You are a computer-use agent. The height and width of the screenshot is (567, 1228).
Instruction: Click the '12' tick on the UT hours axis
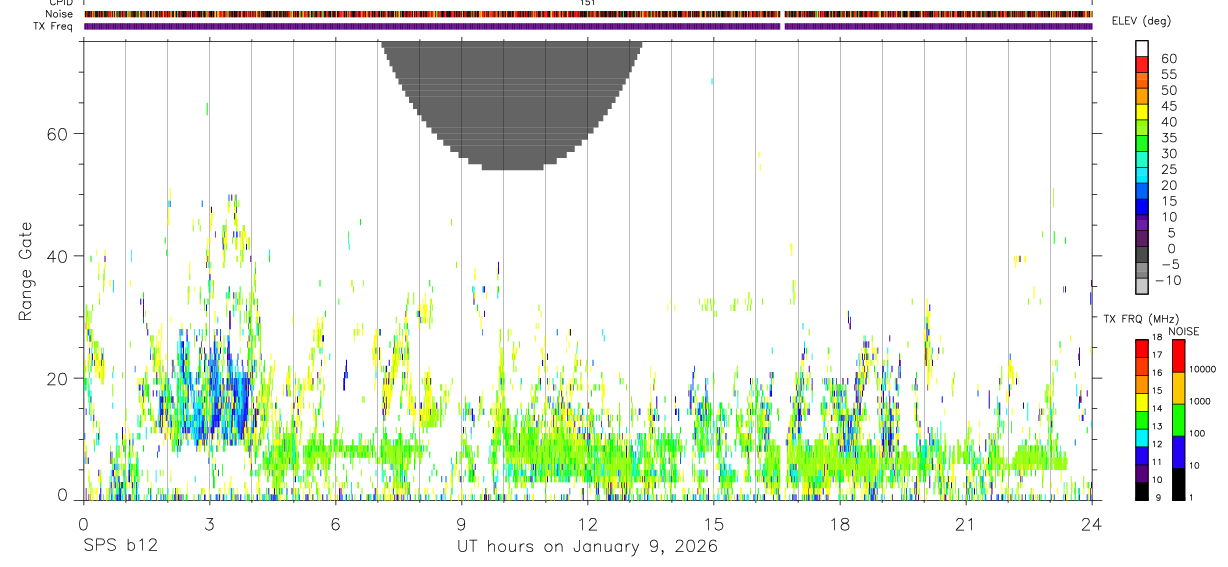click(587, 524)
